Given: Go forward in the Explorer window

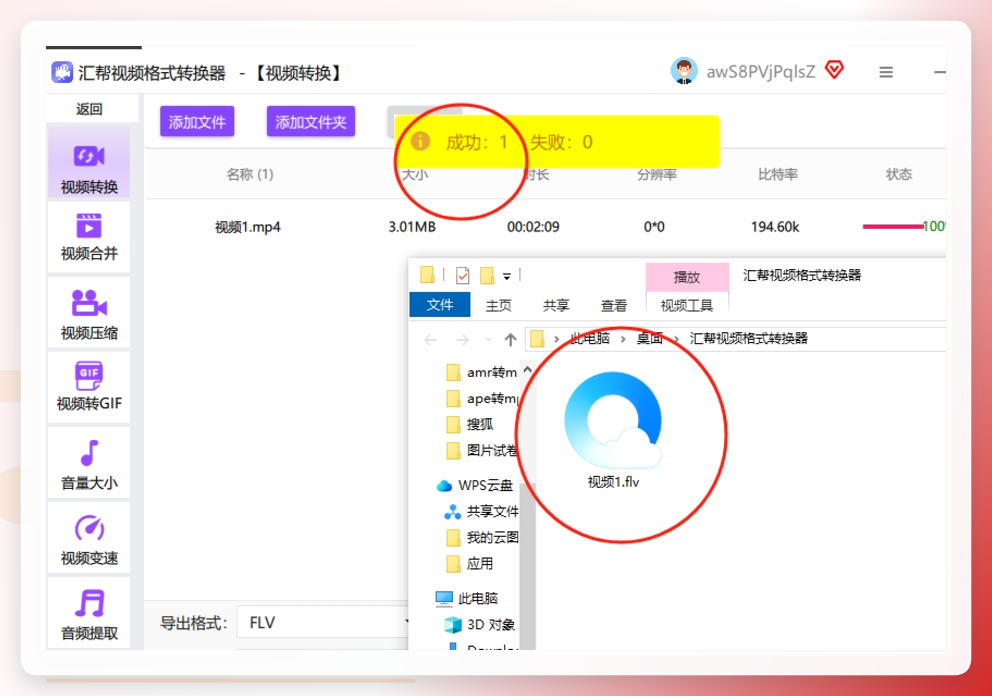Looking at the screenshot, I should point(462,340).
